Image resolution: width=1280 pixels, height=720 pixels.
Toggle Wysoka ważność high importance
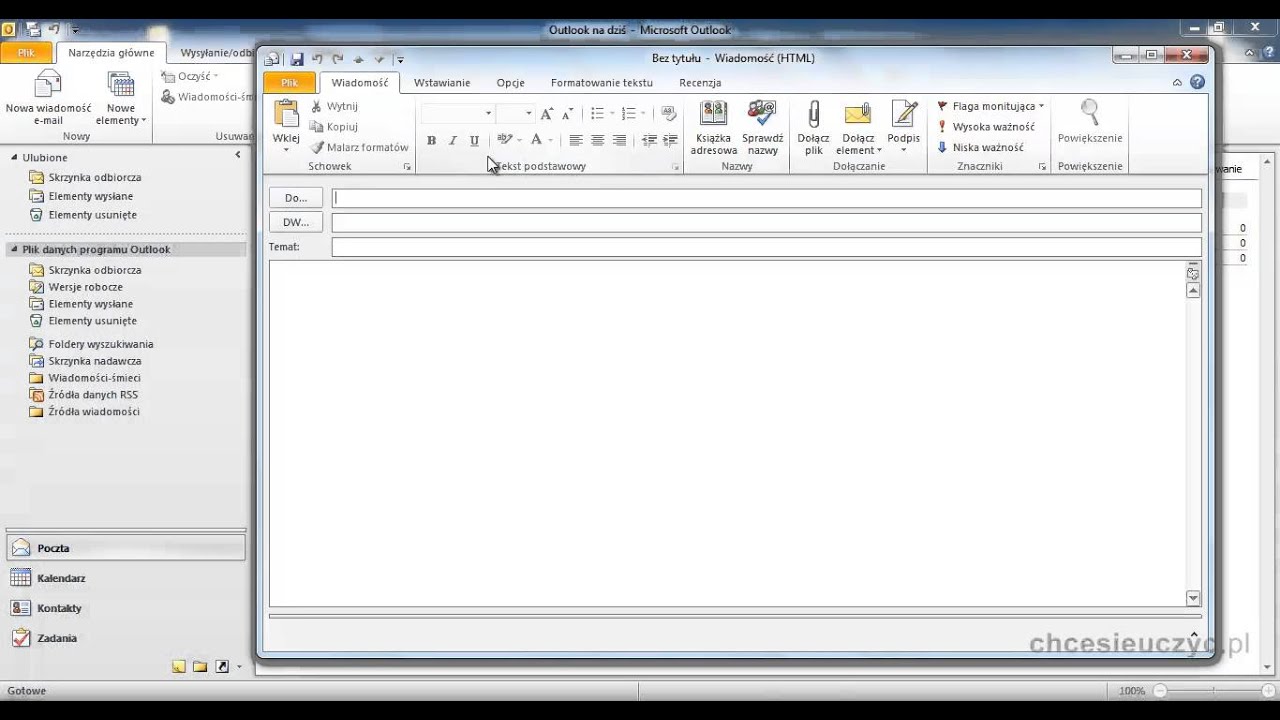click(986, 127)
